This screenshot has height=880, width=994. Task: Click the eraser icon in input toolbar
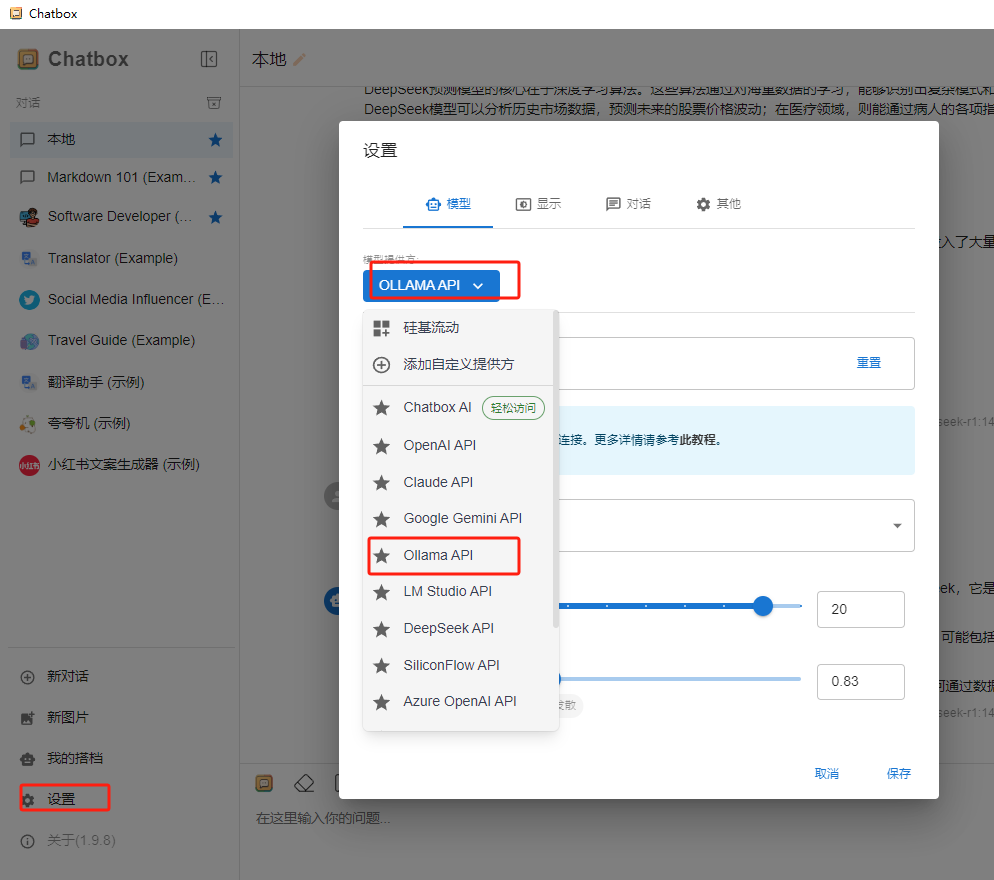click(304, 784)
